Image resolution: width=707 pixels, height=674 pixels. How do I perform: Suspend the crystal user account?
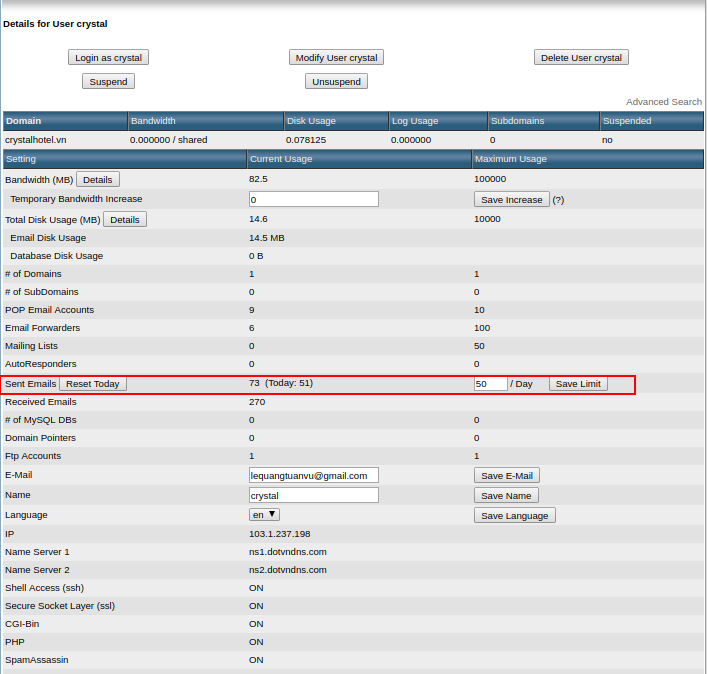point(108,81)
